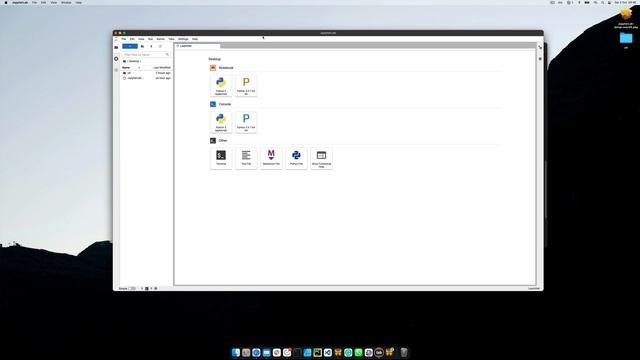640x360 pixels.
Task: Open Finder from the Dock
Action: click(236, 353)
